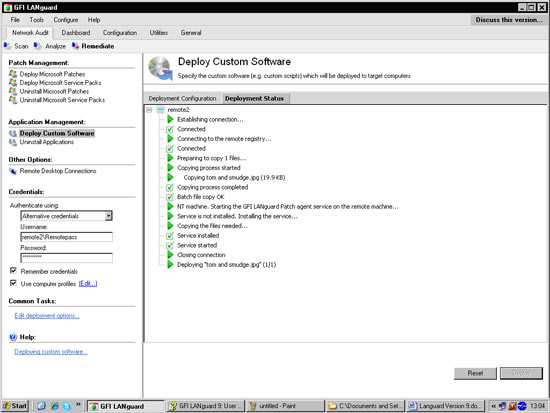Click check icon beside Service started
The image size is (550, 413).
click(170, 245)
